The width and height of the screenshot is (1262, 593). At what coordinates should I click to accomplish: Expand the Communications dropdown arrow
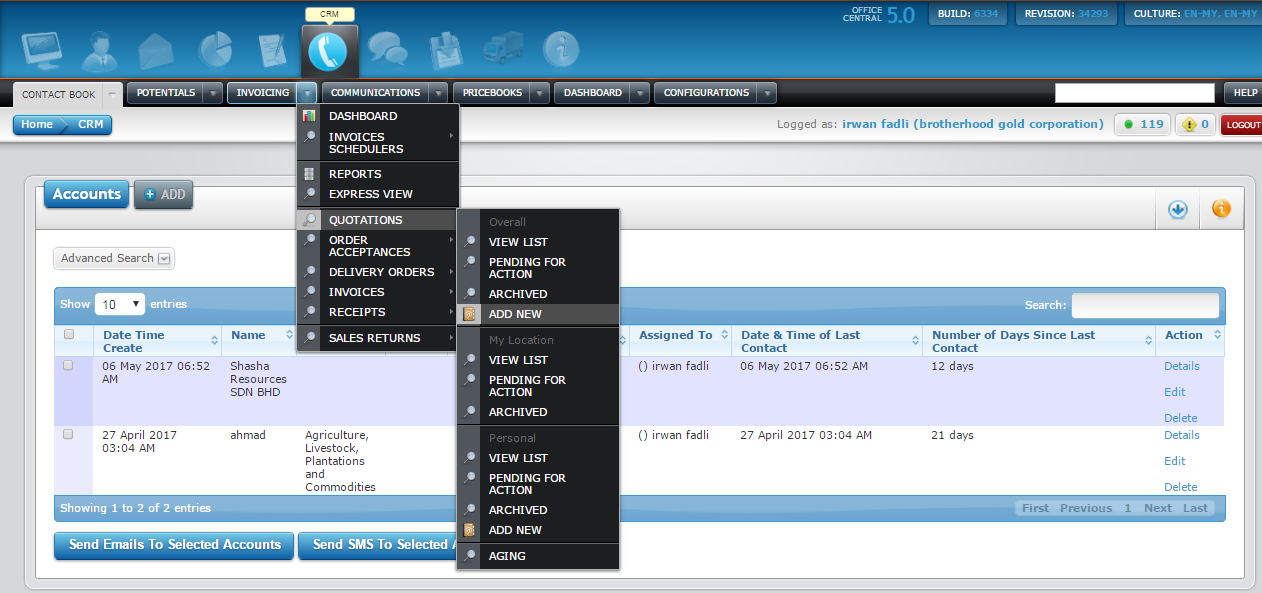439,93
